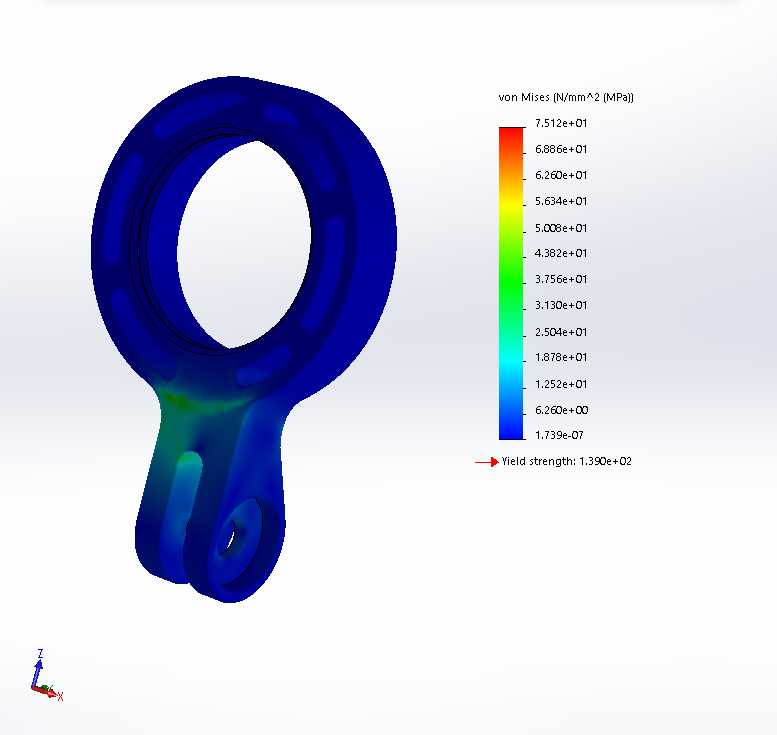Select the legend value 1.252e+01
The width and height of the screenshot is (777, 735).
561,384
